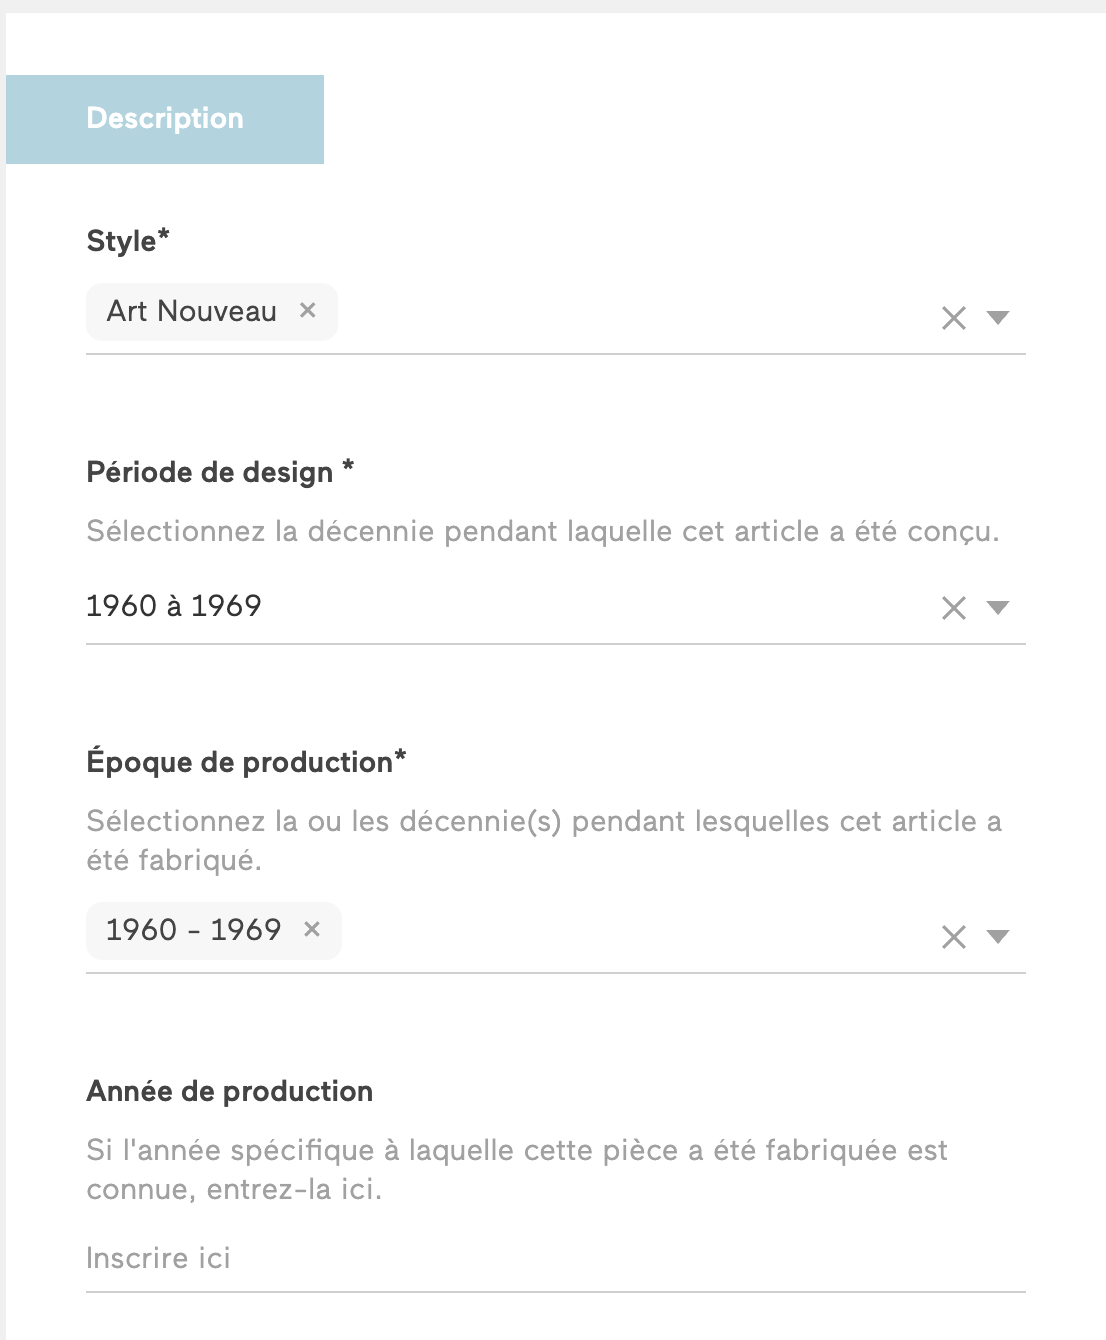Click the Époque de production heading
Viewport: 1106px width, 1340px height.
pyautogui.click(x=246, y=761)
